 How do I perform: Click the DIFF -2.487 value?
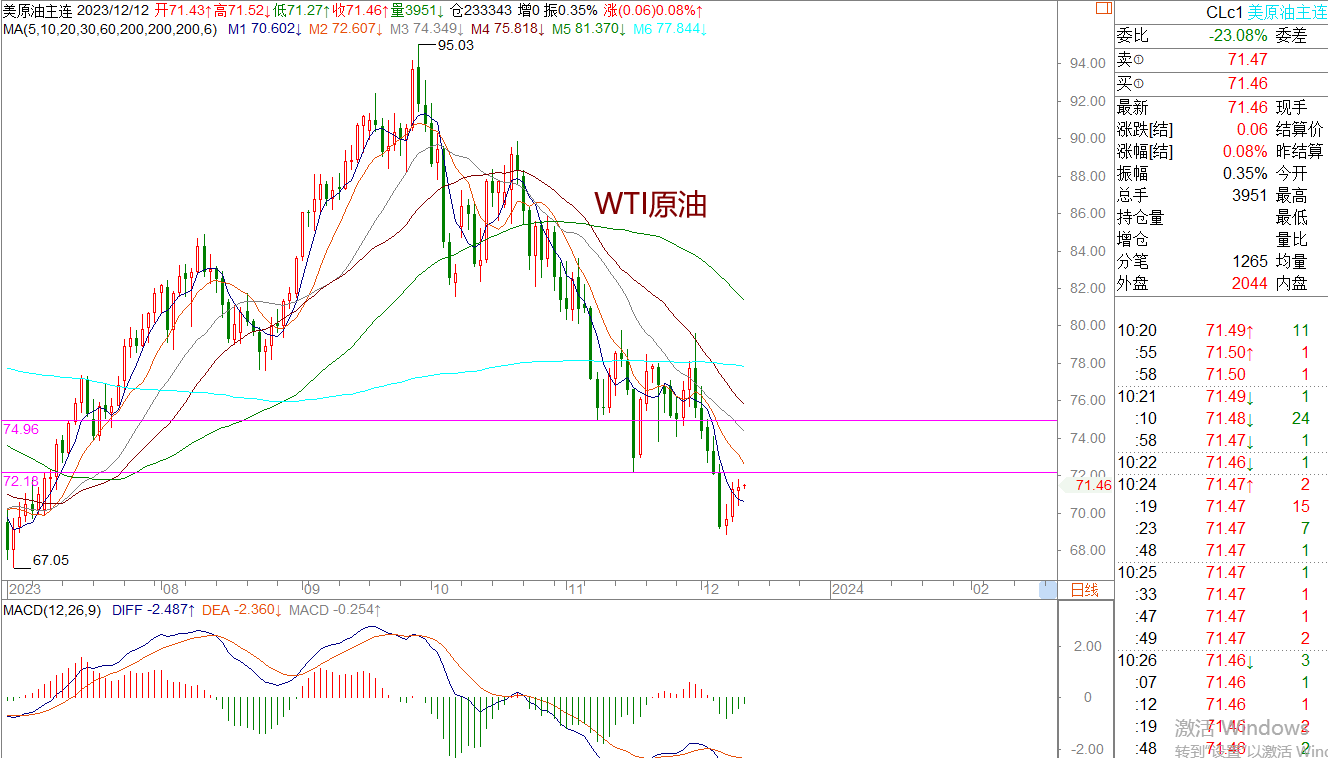tap(154, 609)
